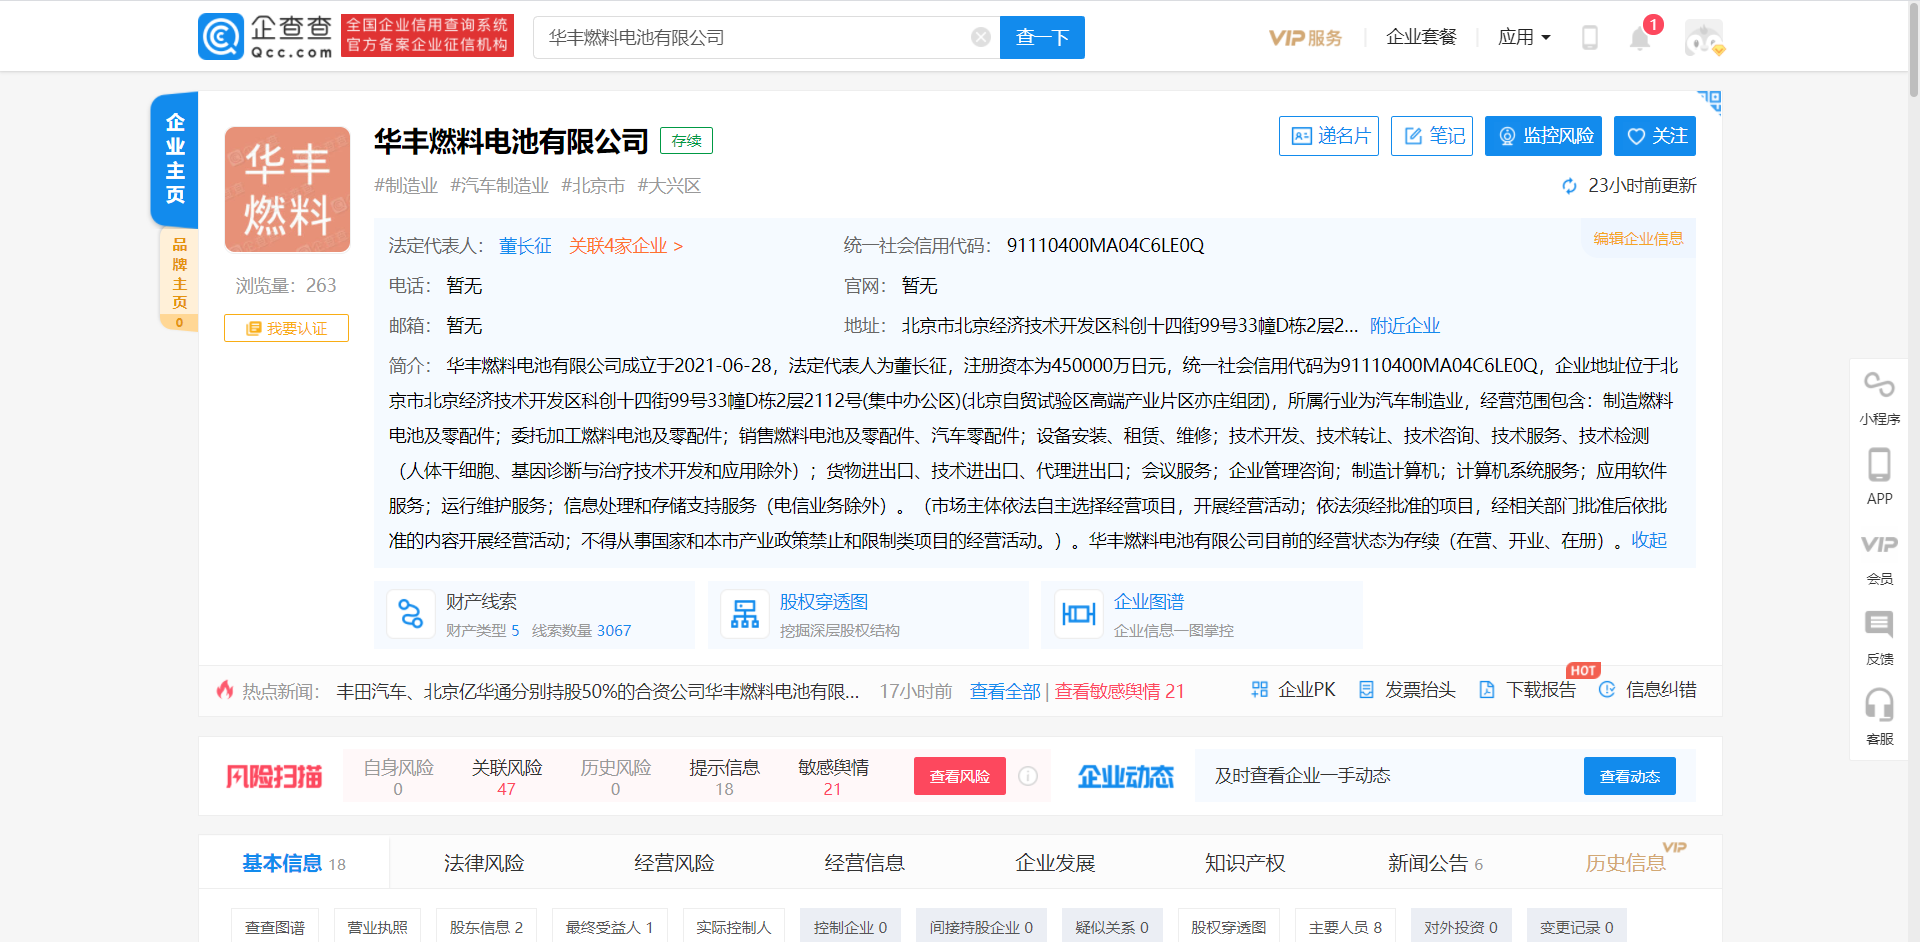
Task: Open legal representative 董长征 link
Action: pyautogui.click(x=525, y=246)
